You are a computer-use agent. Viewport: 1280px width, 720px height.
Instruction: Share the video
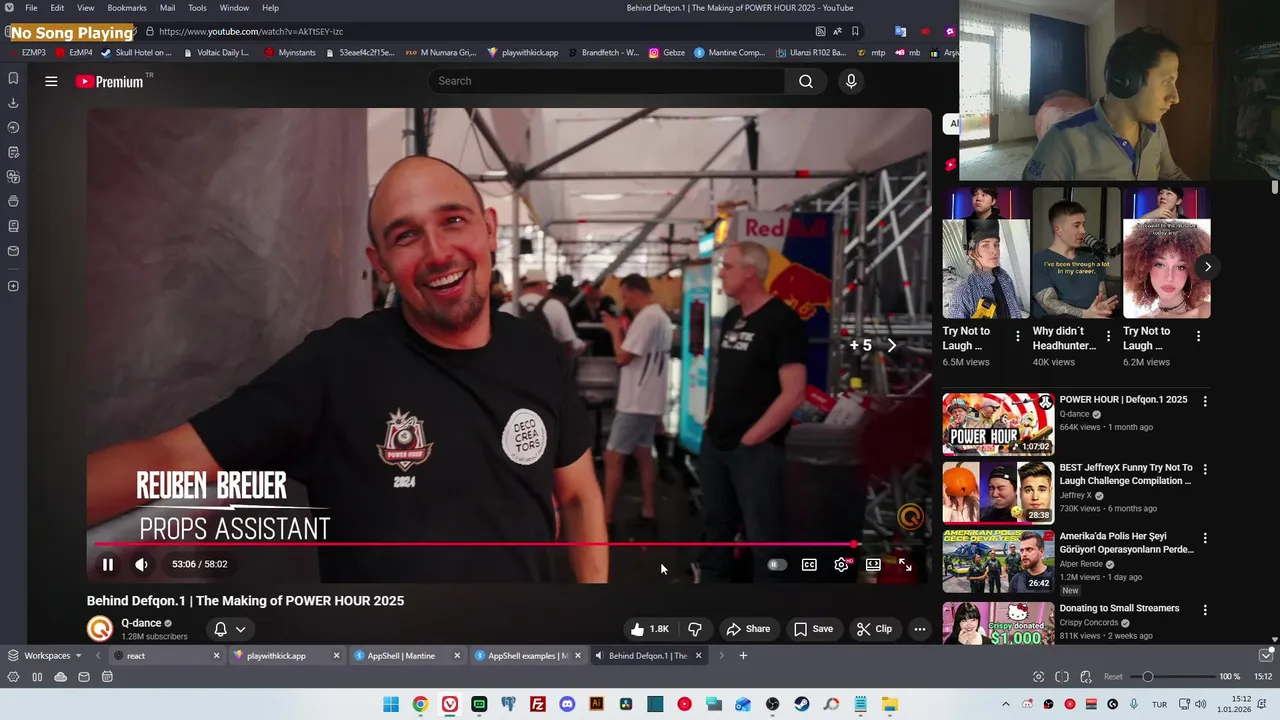point(748,629)
